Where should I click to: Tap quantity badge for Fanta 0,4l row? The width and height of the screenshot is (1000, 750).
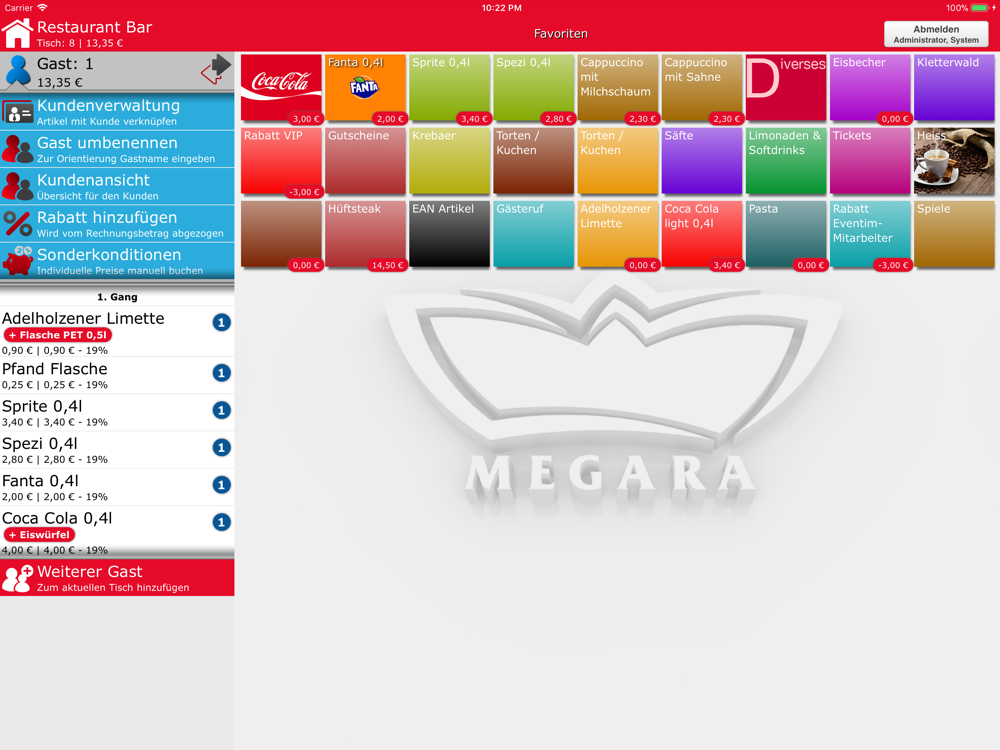pyautogui.click(x=221, y=485)
